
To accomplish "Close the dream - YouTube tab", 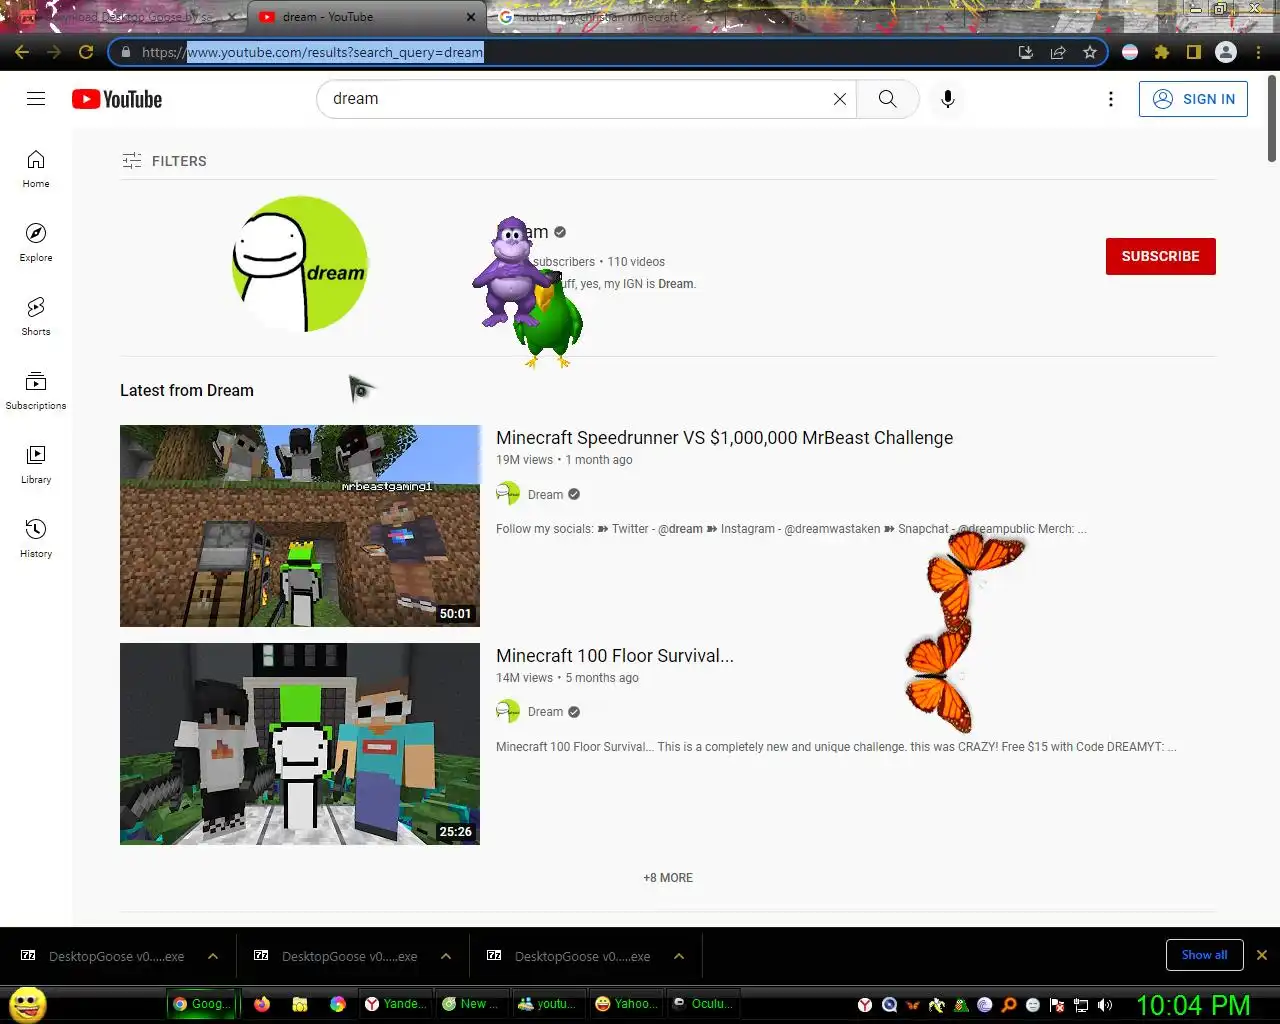I will point(471,17).
